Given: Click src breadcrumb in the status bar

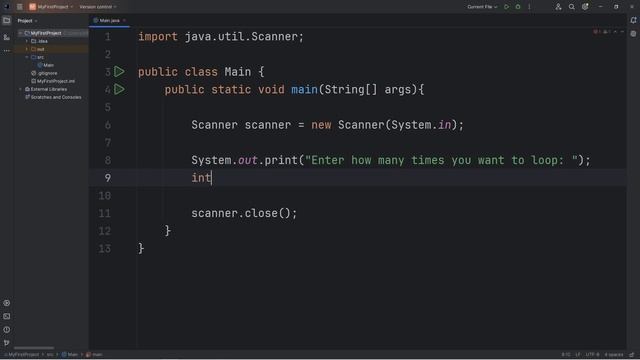Looking at the screenshot, I should point(50,355).
